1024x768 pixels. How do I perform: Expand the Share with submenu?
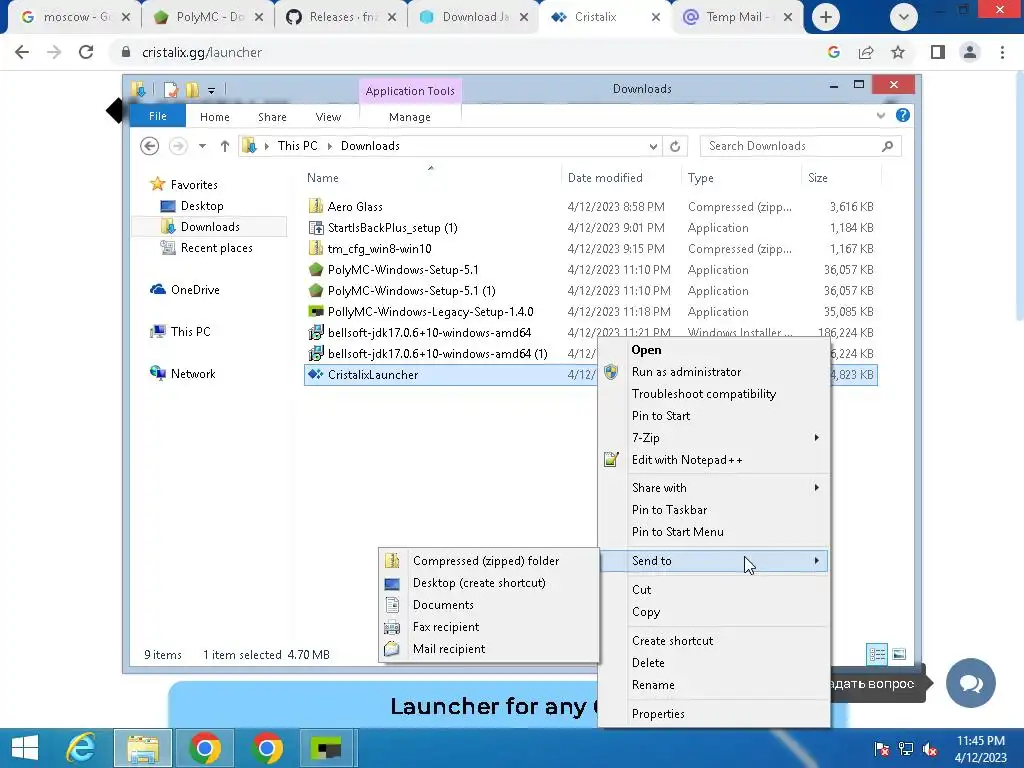714,487
